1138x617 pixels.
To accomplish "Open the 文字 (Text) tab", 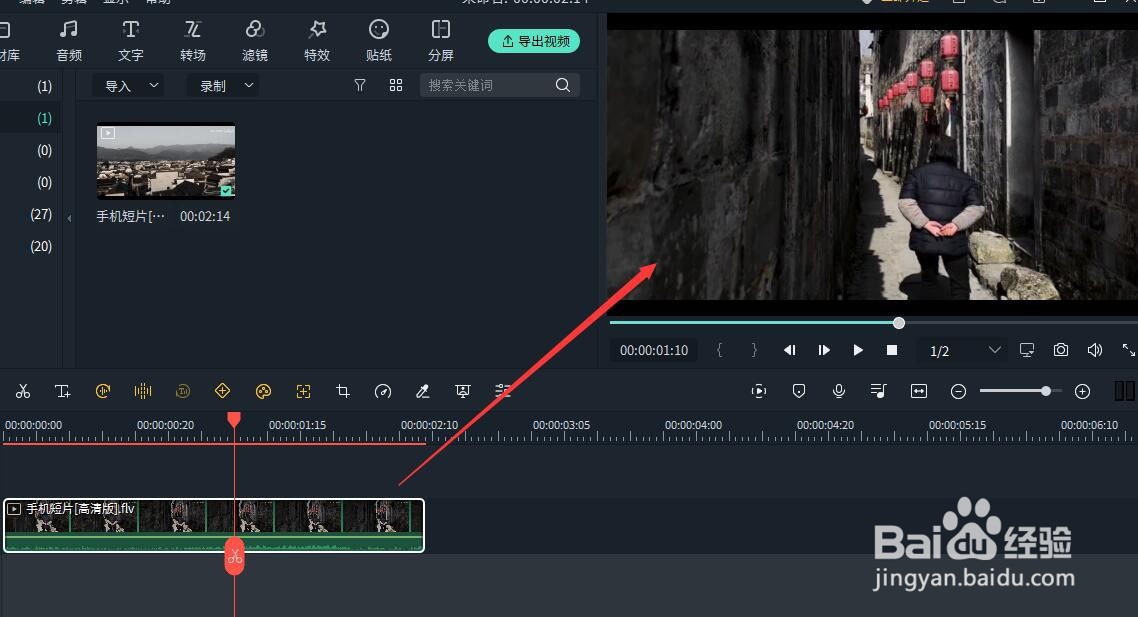I will click(131, 41).
